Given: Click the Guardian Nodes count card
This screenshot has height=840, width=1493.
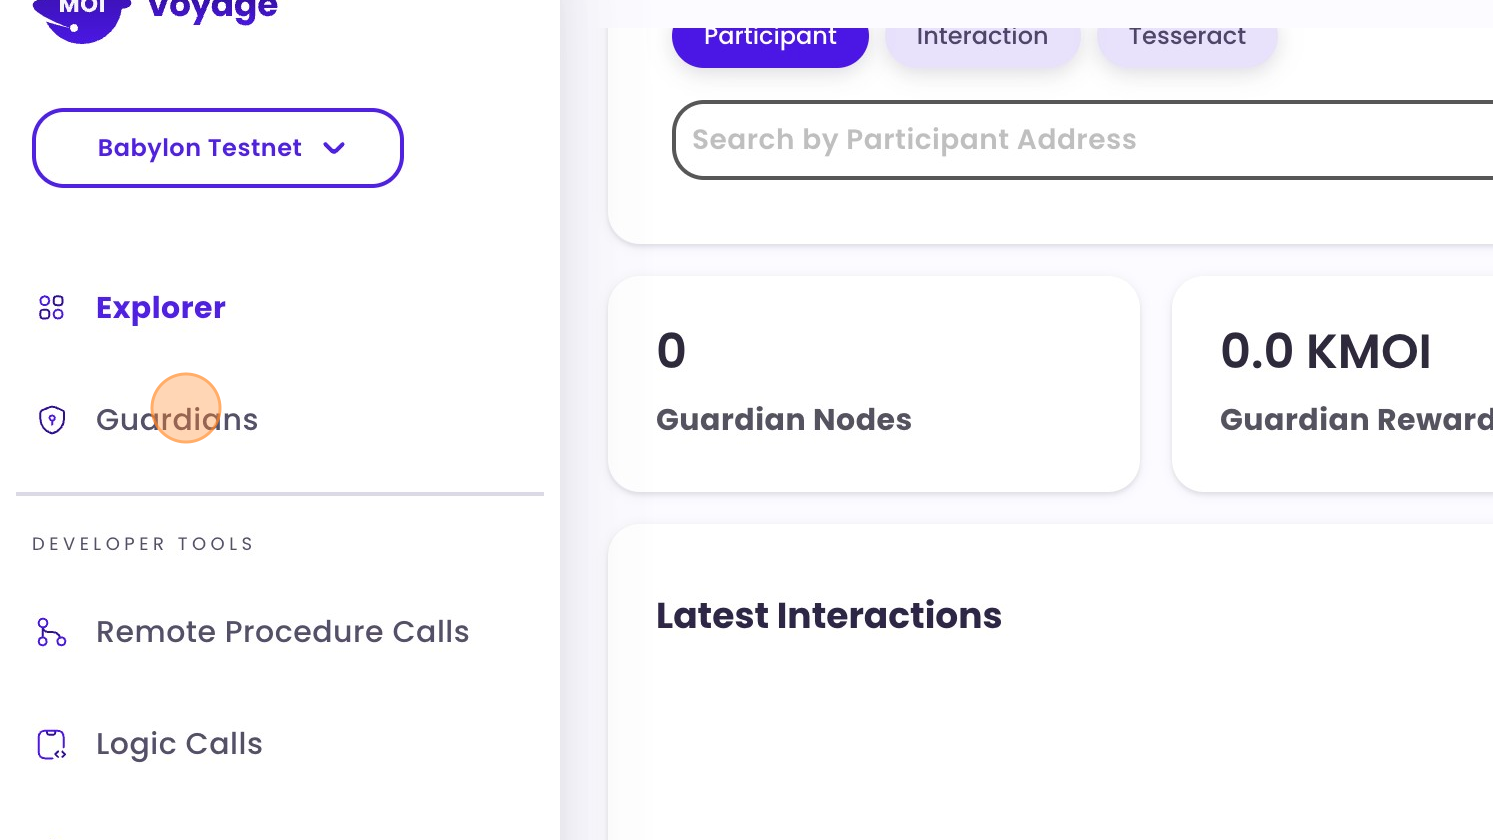Looking at the screenshot, I should pos(874,384).
